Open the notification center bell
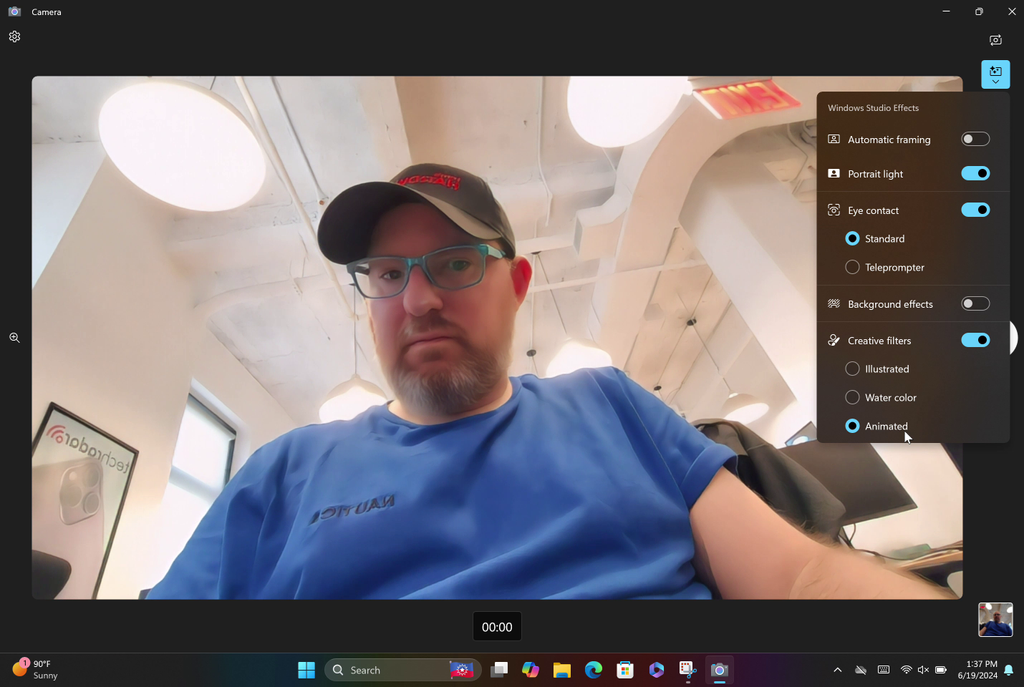 pyautogui.click(x=1010, y=670)
